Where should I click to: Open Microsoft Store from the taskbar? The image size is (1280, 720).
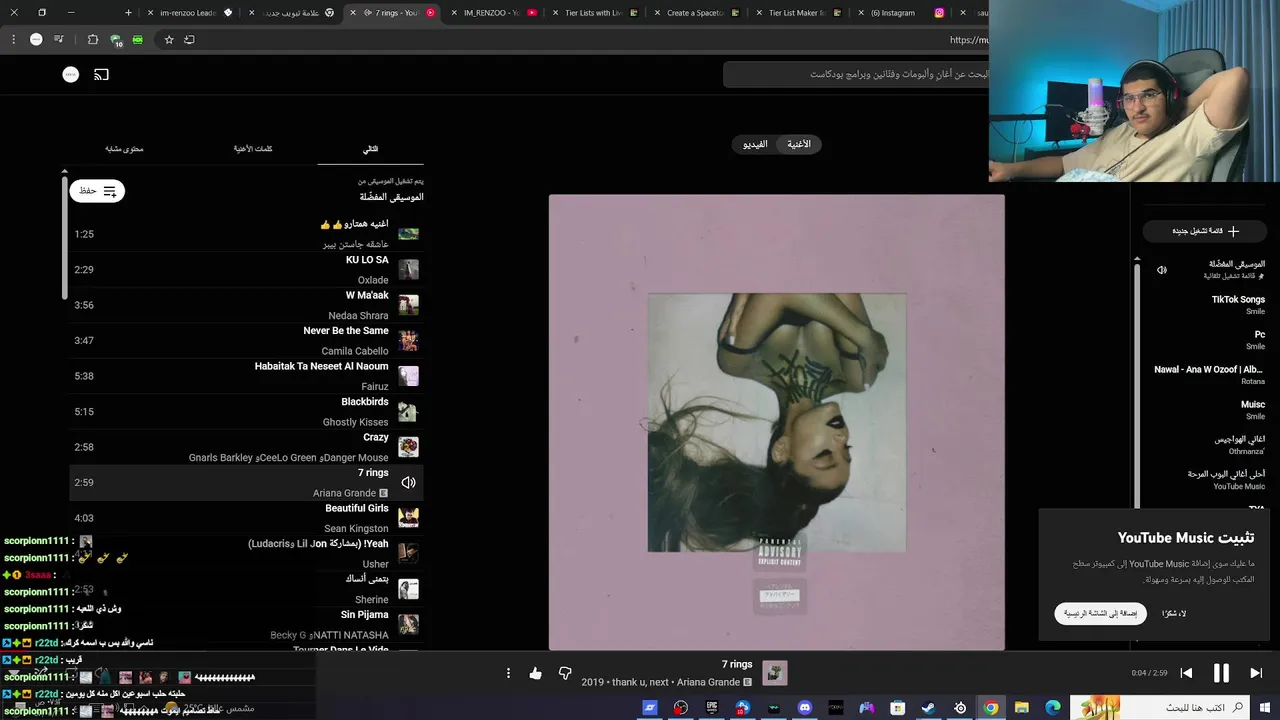tap(898, 708)
